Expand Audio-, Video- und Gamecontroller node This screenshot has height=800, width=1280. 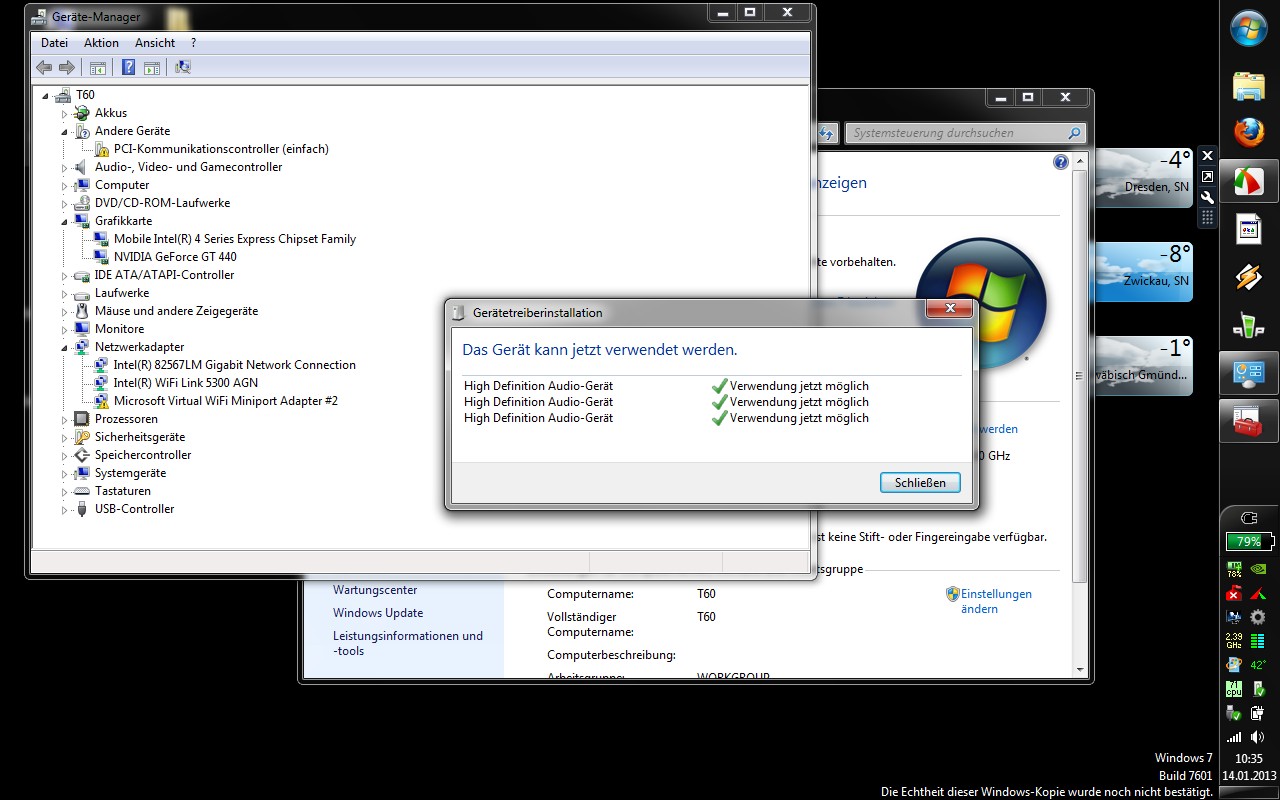pyautogui.click(x=65, y=167)
